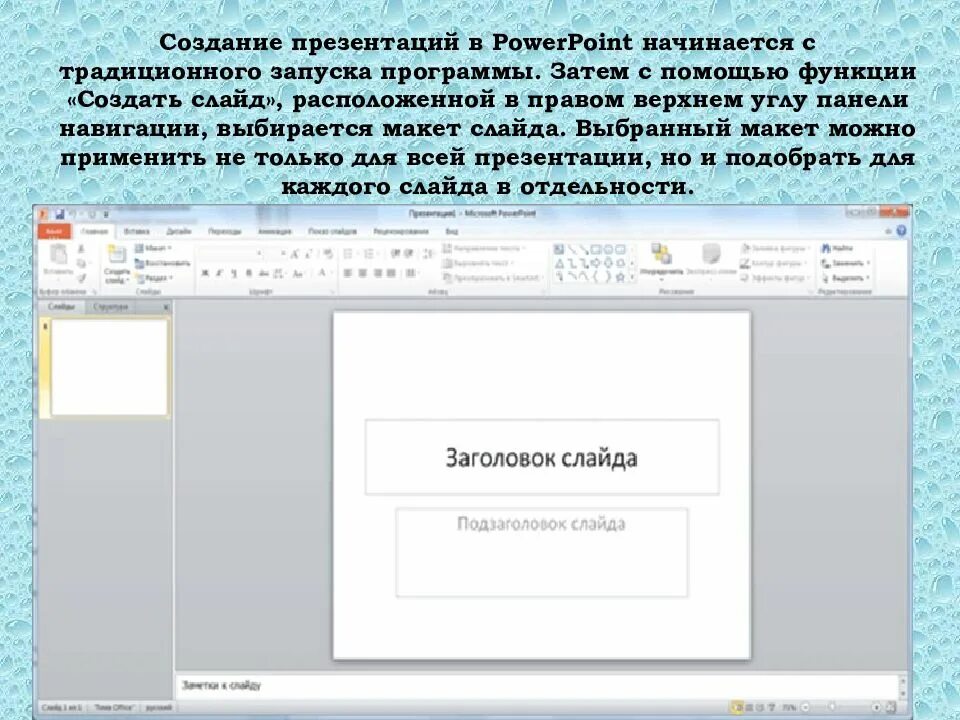Open the Рецензирование ribbon tab
Viewport: 960px width, 720px height.
401,231
